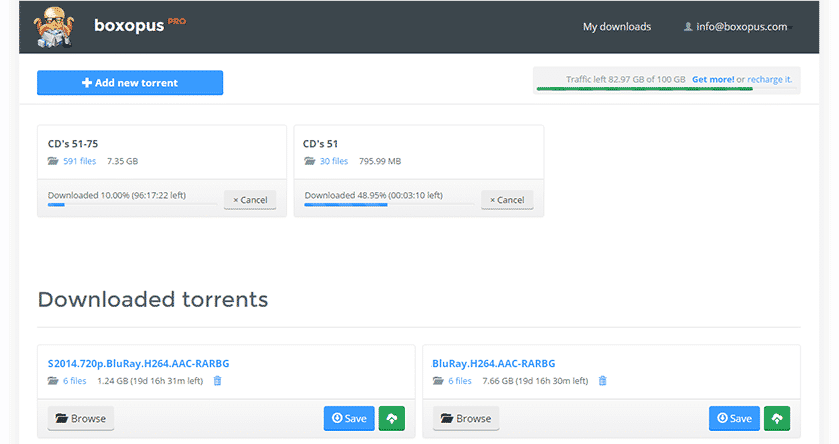Image resolution: width=839 pixels, height=444 pixels.
Task: Click the 7.35 GB size text
Action: 123,161
